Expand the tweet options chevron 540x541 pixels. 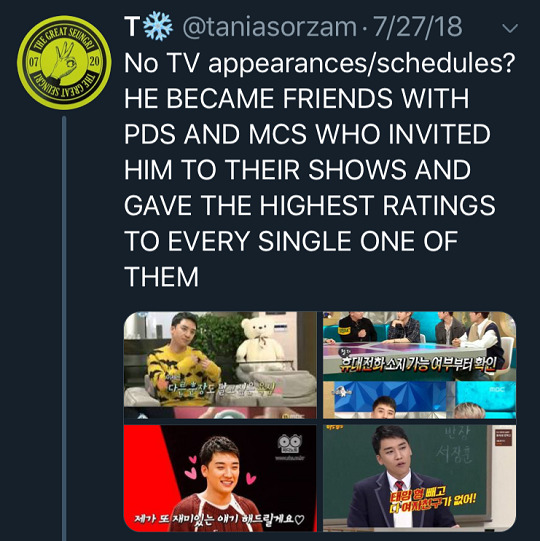pyautogui.click(x=510, y=28)
